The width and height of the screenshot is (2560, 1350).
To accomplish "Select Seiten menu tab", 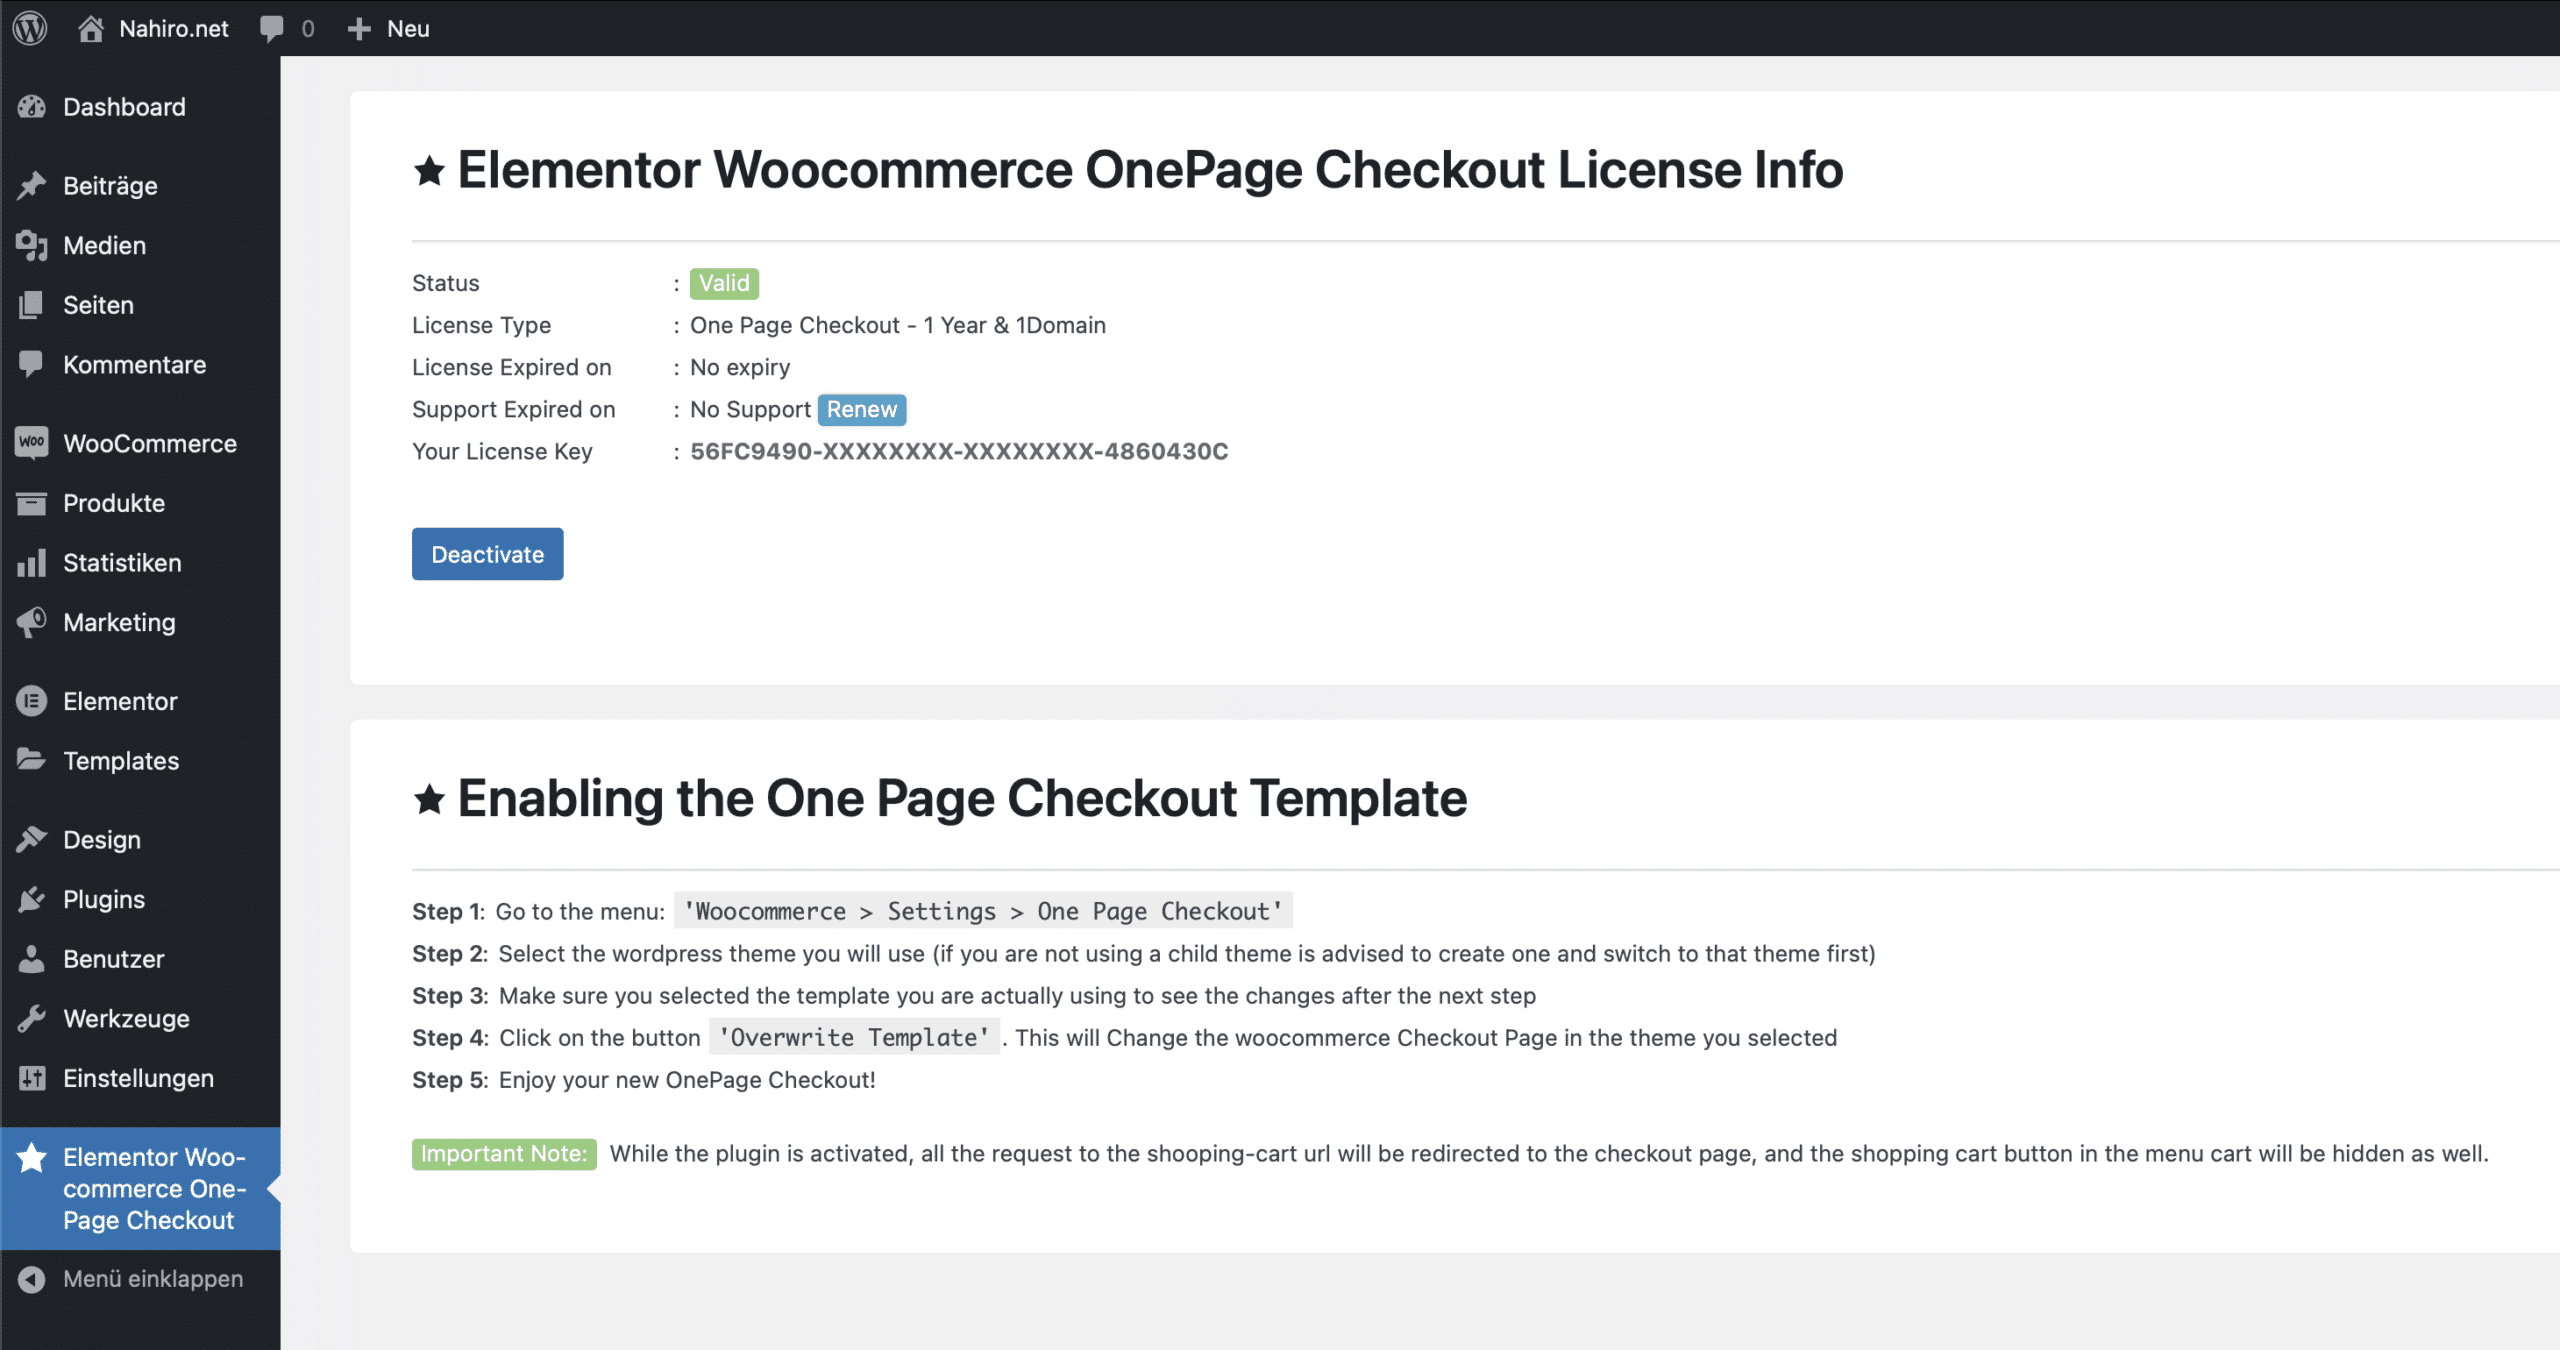I will pyautogui.click(x=97, y=305).
